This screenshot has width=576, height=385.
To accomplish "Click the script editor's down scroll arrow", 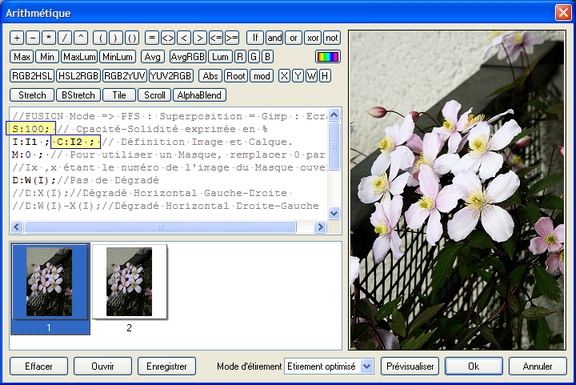I will tap(334, 213).
